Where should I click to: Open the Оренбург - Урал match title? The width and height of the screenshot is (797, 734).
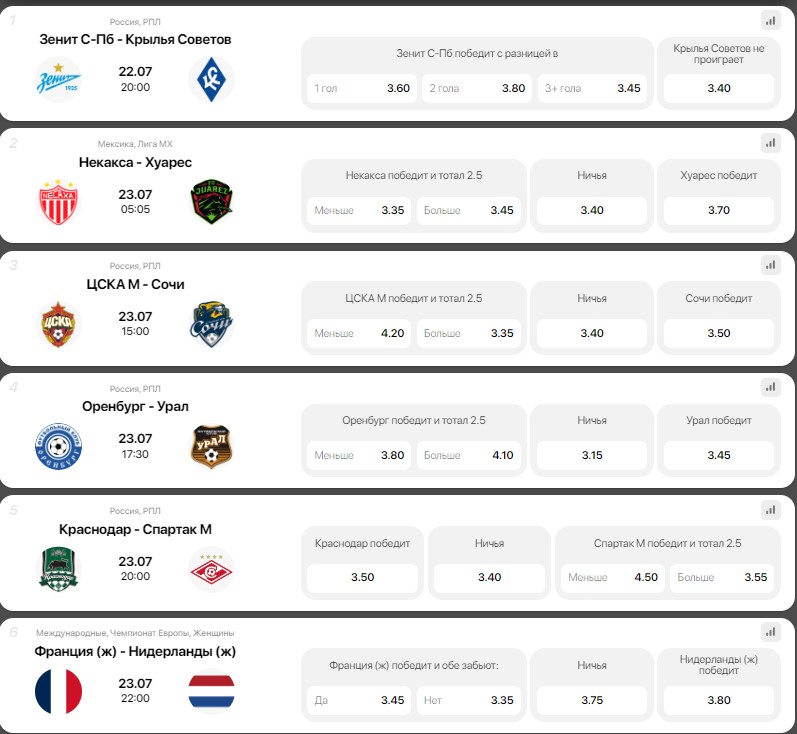[x=135, y=406]
